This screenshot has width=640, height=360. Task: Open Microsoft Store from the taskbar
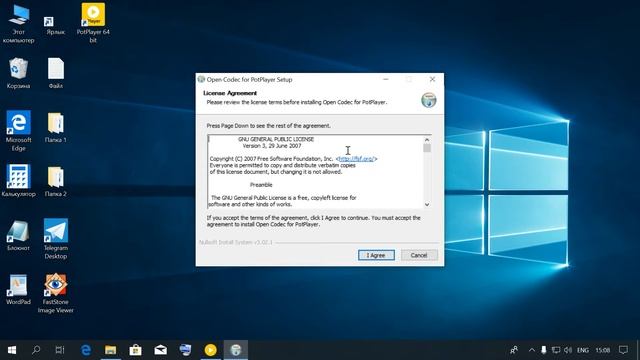(136, 350)
